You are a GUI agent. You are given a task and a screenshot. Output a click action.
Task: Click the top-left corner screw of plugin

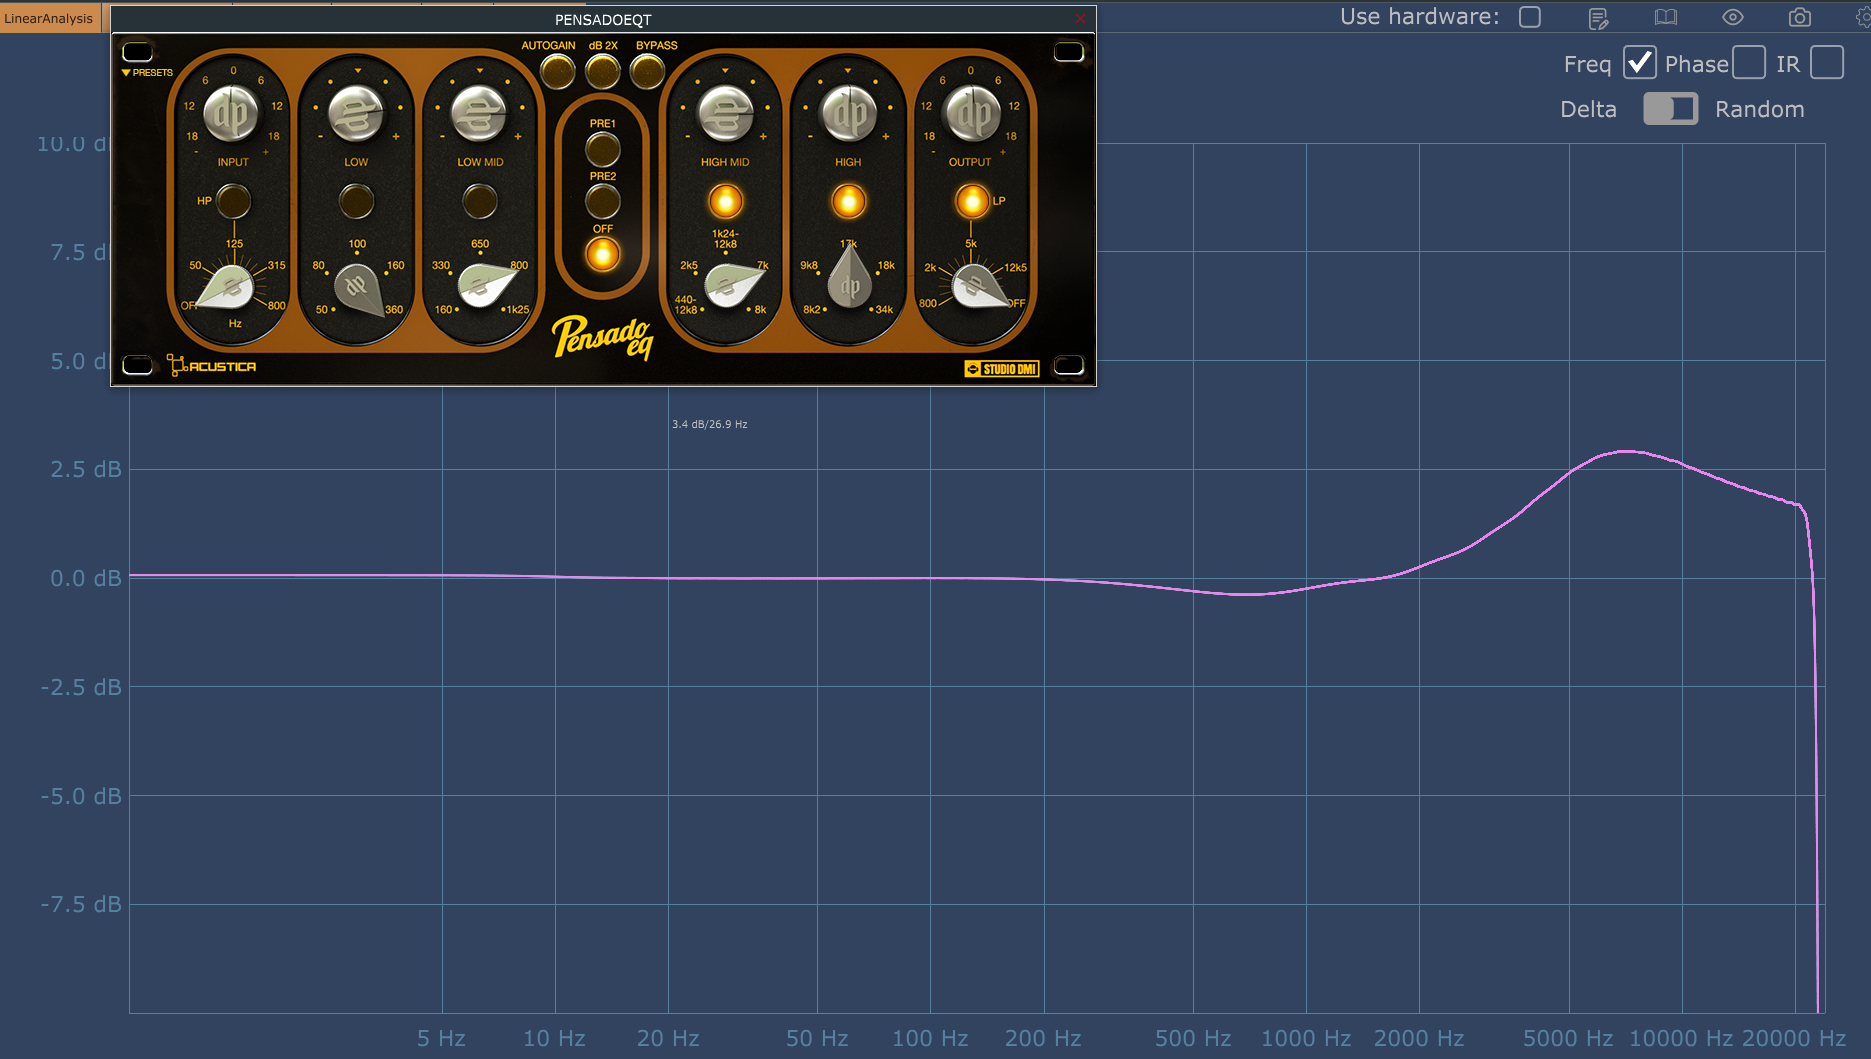coord(137,52)
